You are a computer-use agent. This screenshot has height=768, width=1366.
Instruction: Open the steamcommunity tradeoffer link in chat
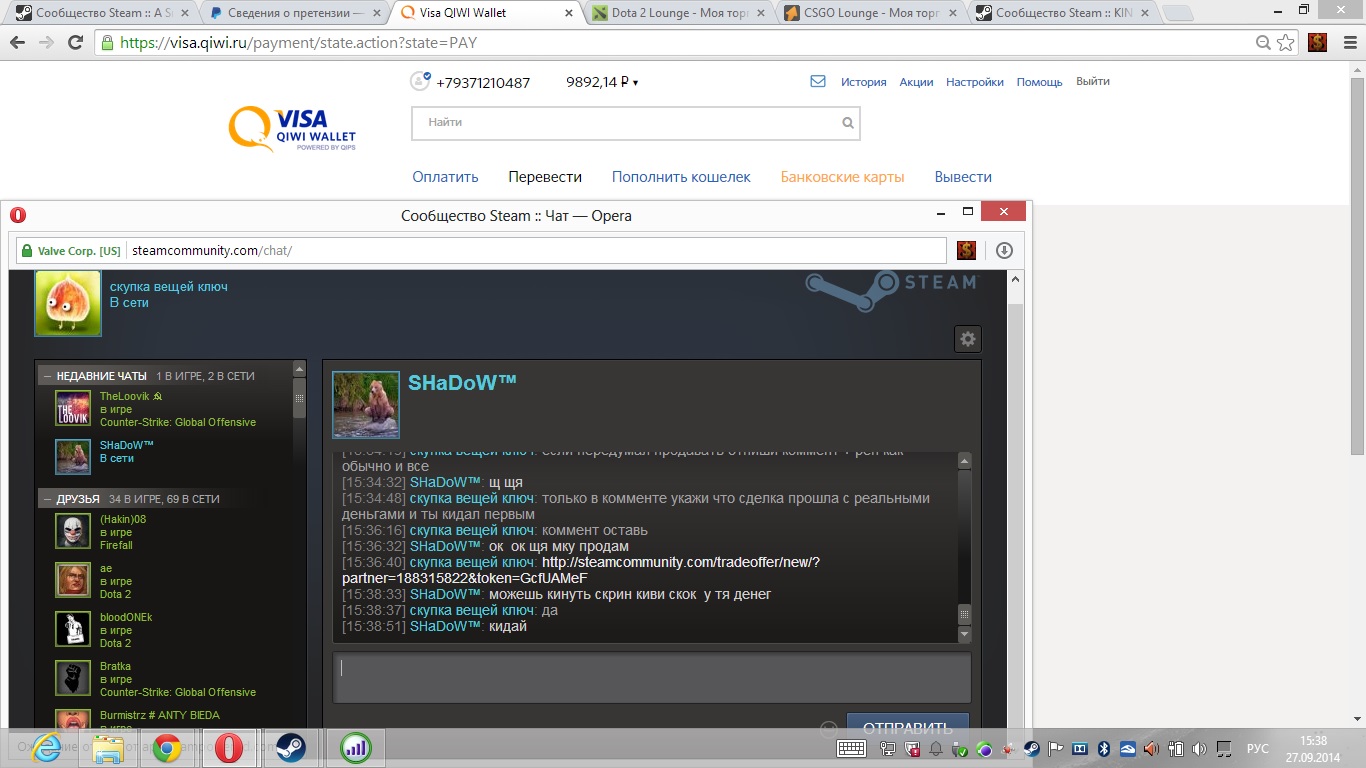click(582, 570)
